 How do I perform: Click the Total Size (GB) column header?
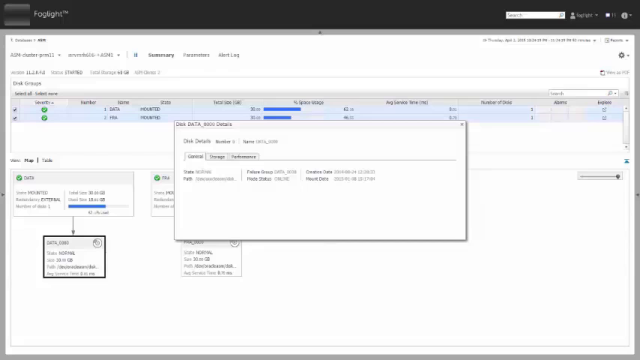[227, 102]
